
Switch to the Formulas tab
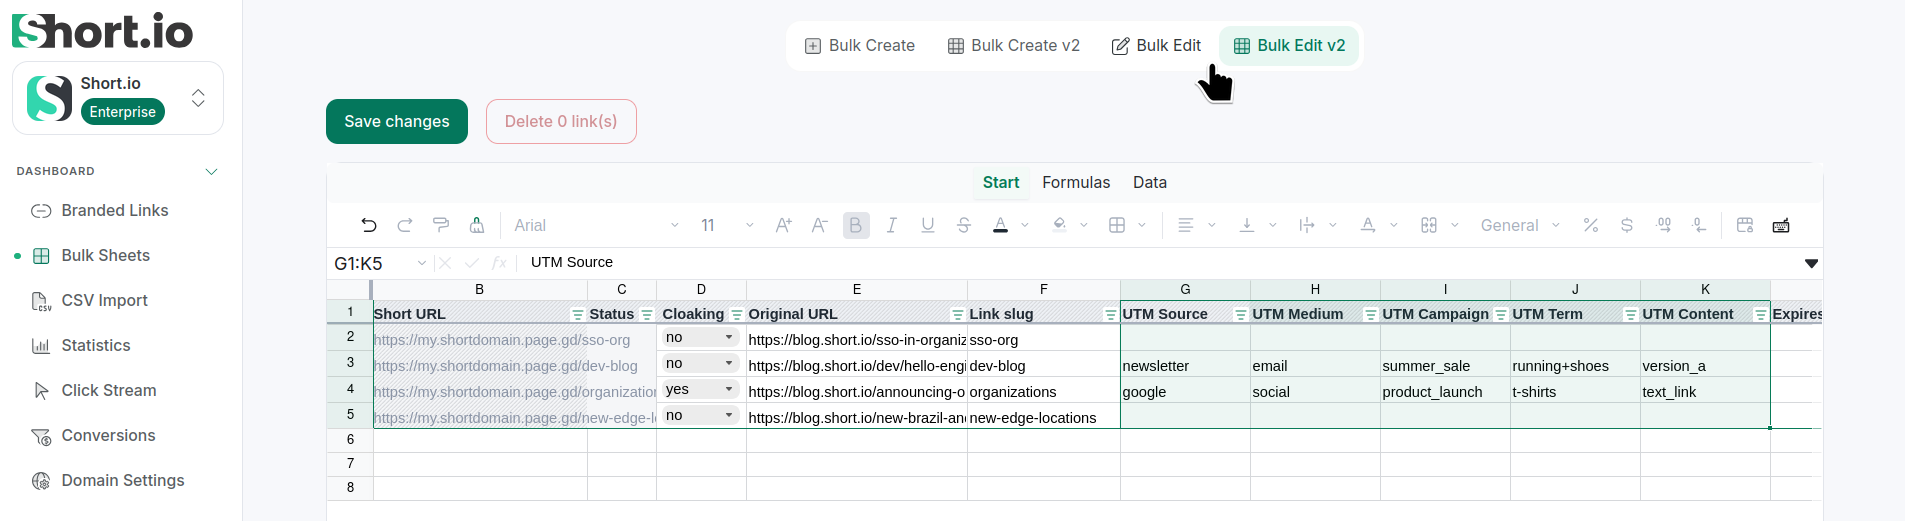(x=1076, y=182)
